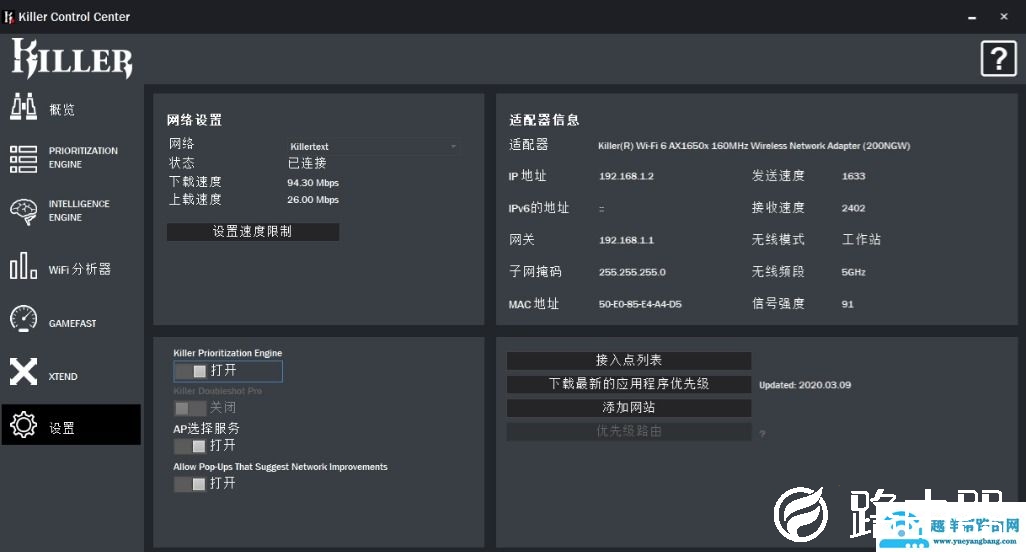This screenshot has width=1026, height=552.
Task: Click the Killer Control Center title icon
Action: (x=9, y=17)
